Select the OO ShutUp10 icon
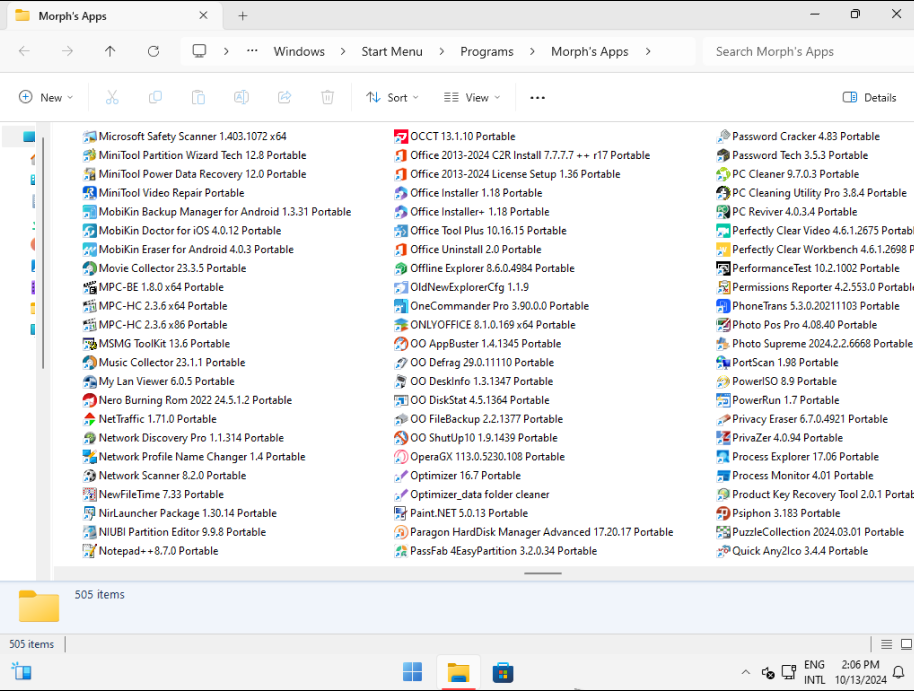914x691 pixels. pyautogui.click(x=400, y=437)
